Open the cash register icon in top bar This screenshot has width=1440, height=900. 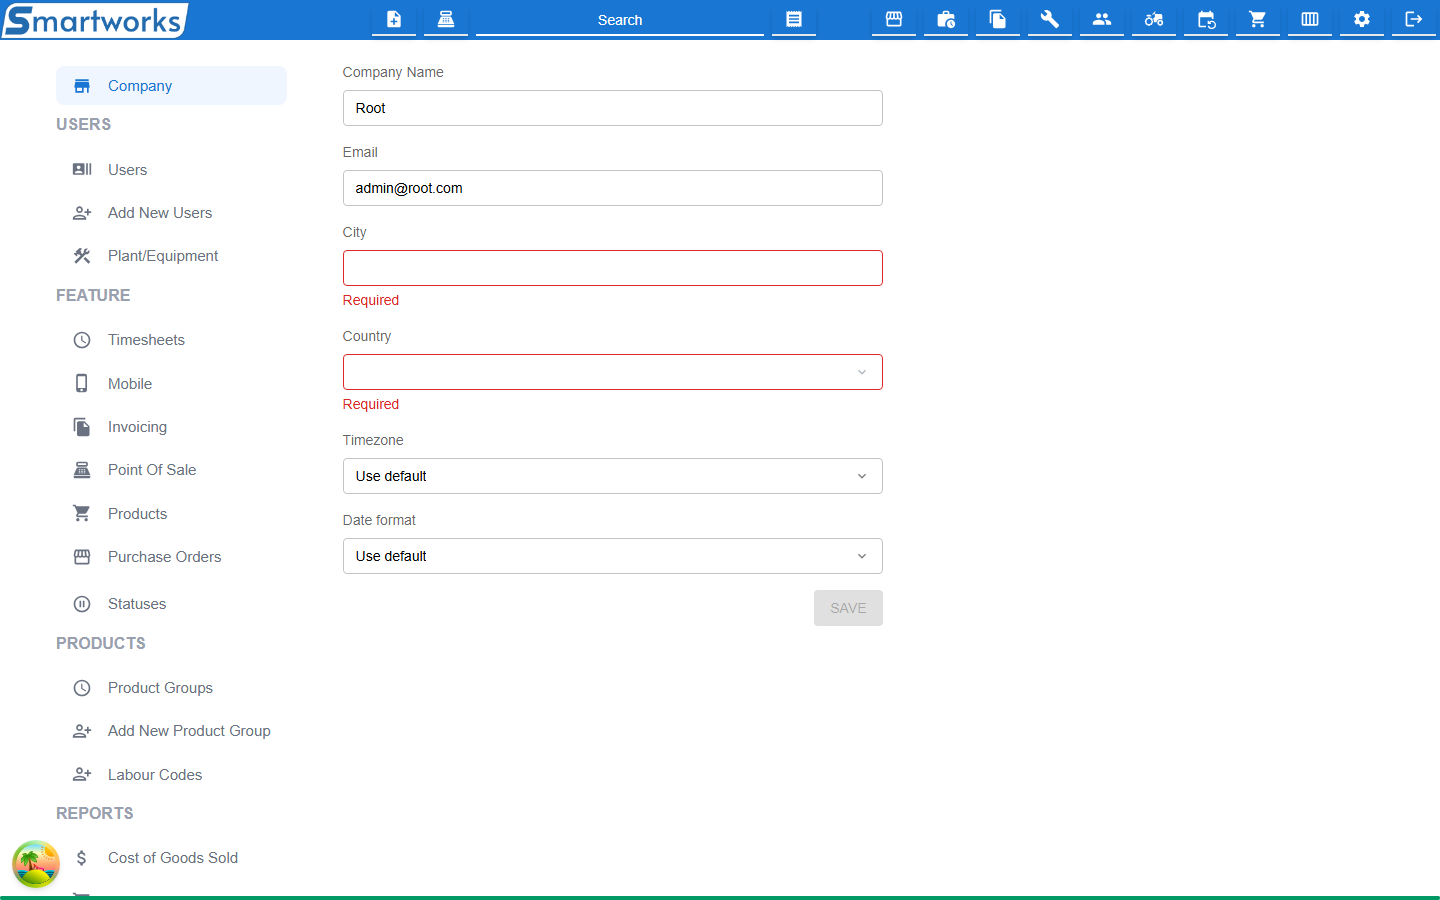tap(446, 19)
